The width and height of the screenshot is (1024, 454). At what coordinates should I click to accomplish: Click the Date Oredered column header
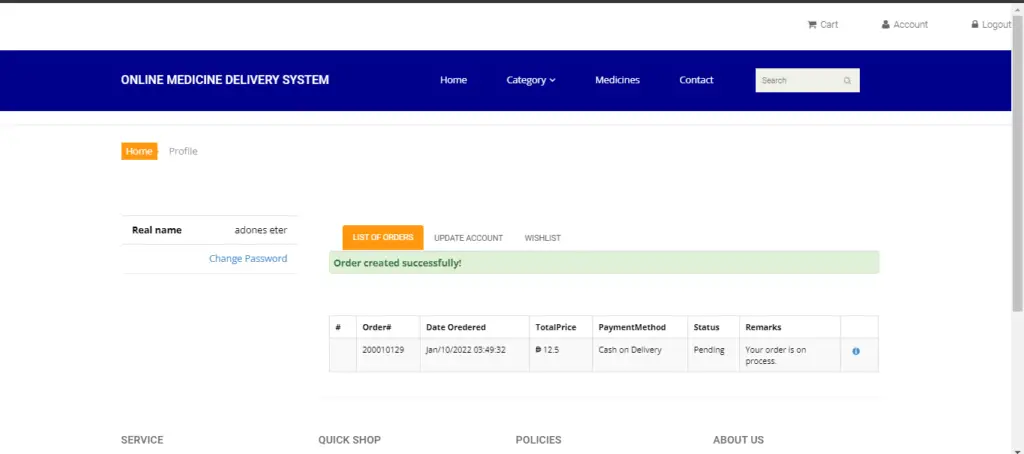click(475, 327)
